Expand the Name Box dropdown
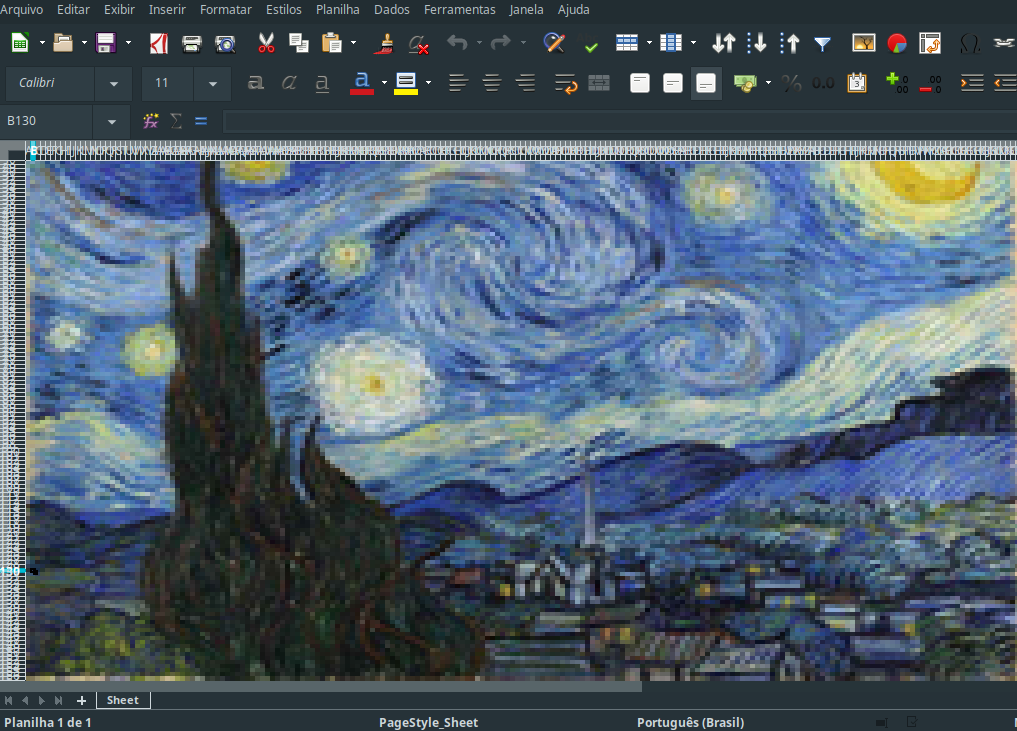1017x731 pixels. pyautogui.click(x=112, y=121)
